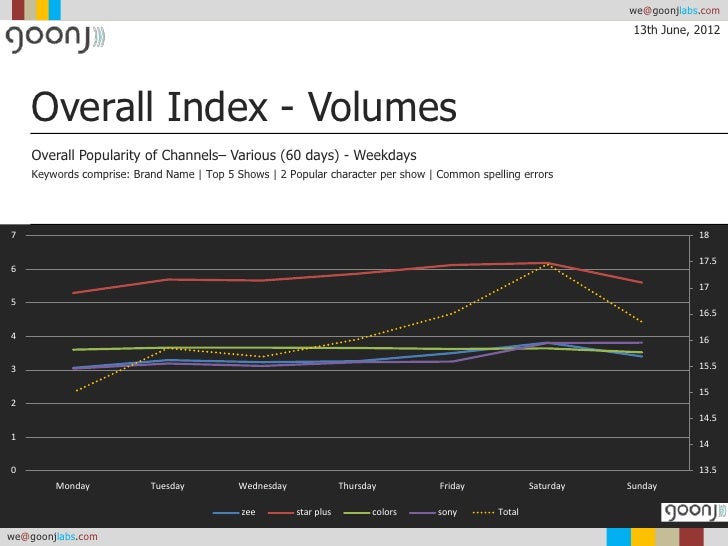Open the we@goonjlabs.com link in the footer
The image size is (728, 546).
tap(52, 537)
